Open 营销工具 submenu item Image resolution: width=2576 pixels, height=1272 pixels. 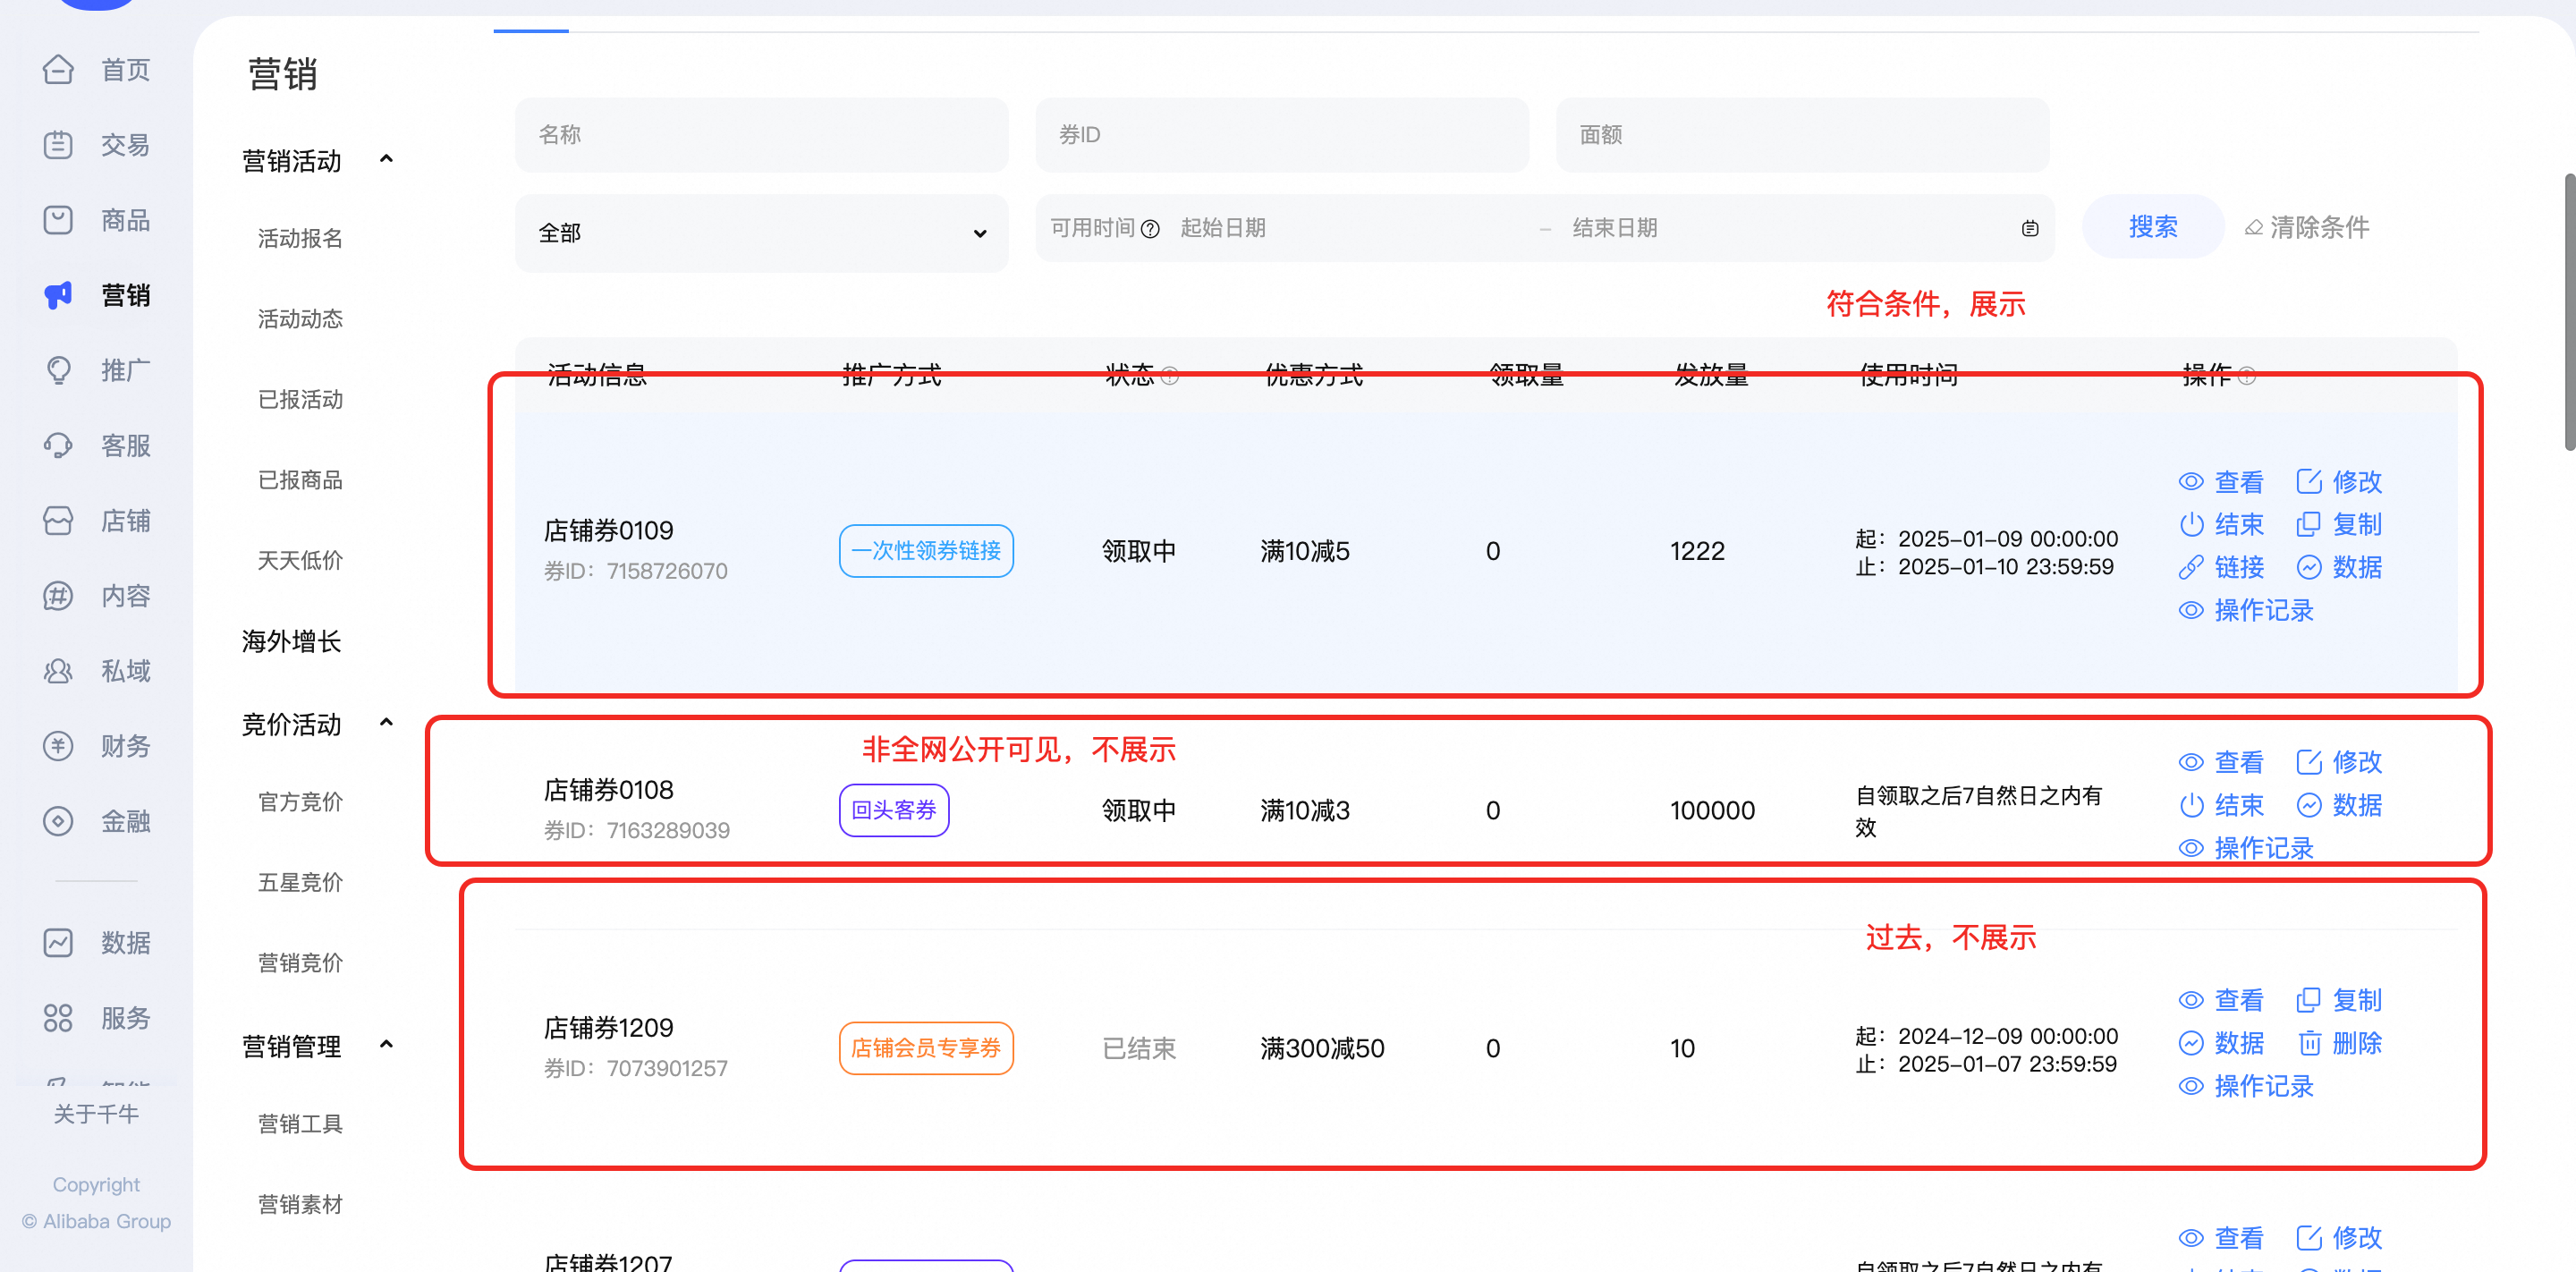pyautogui.click(x=300, y=1125)
